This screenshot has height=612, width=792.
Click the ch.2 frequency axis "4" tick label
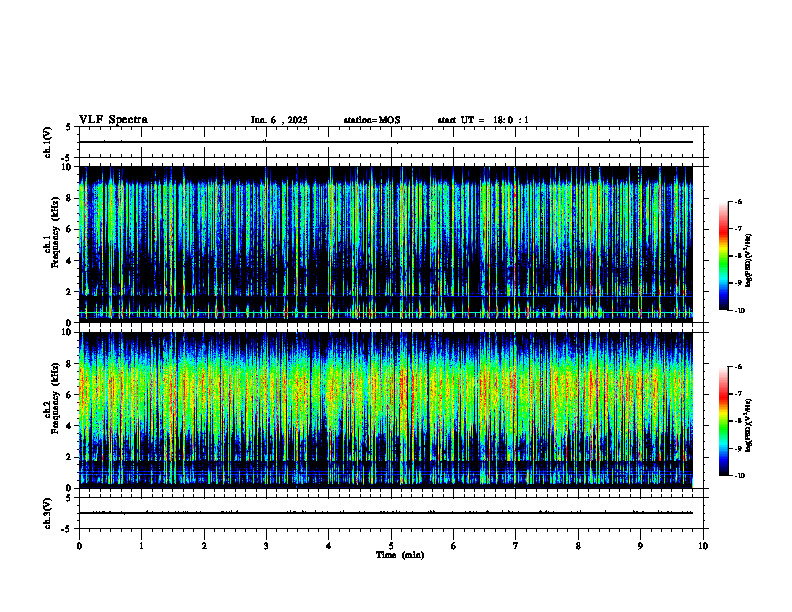(x=70, y=426)
